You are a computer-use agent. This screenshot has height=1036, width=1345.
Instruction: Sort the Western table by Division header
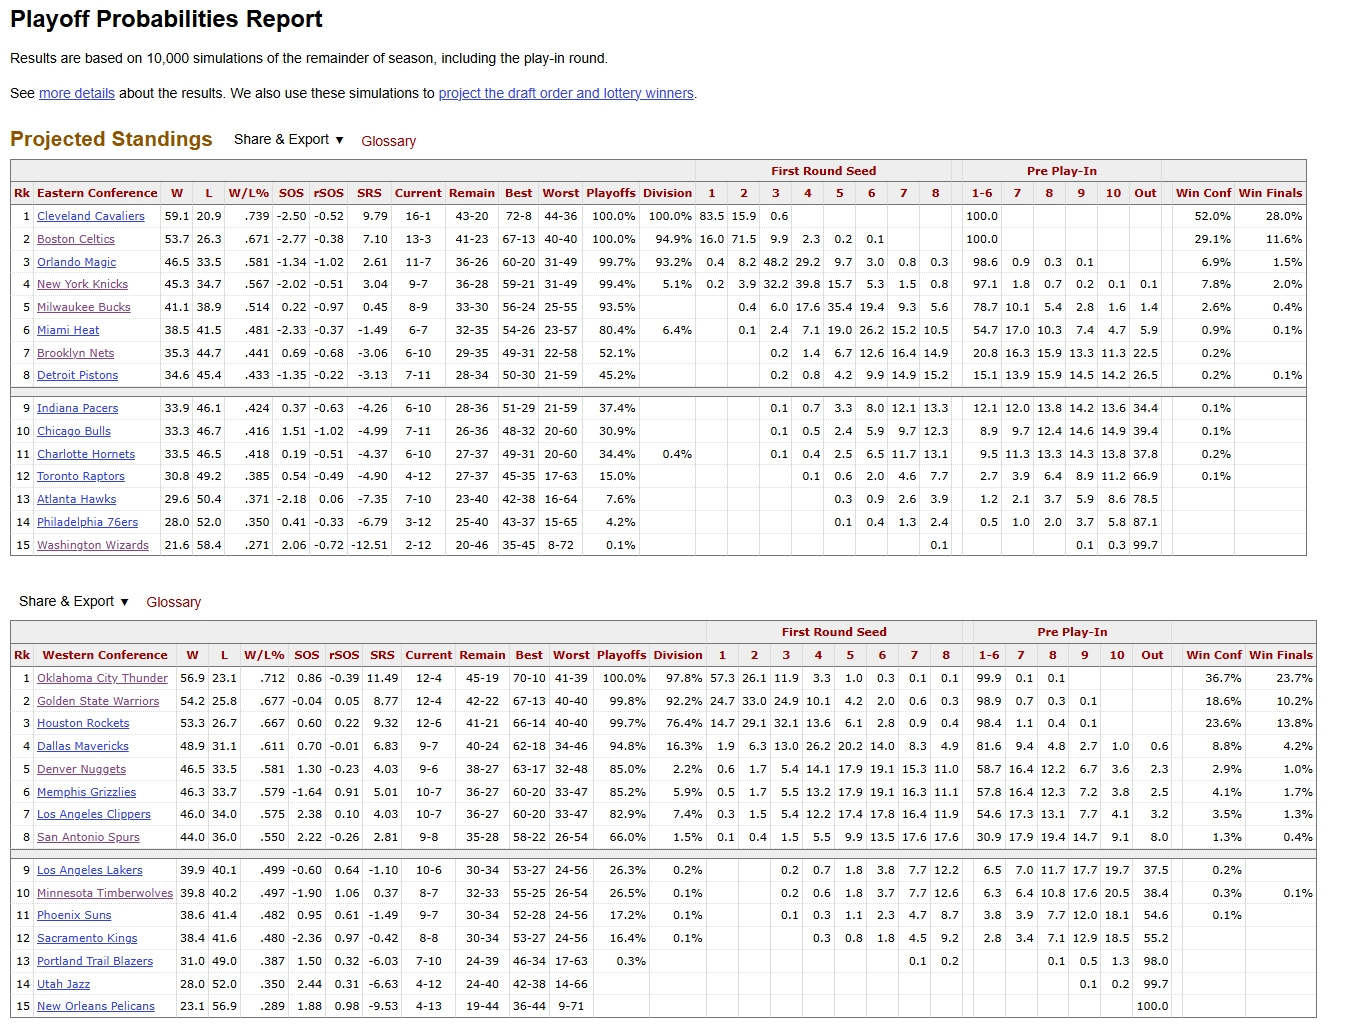tap(678, 655)
